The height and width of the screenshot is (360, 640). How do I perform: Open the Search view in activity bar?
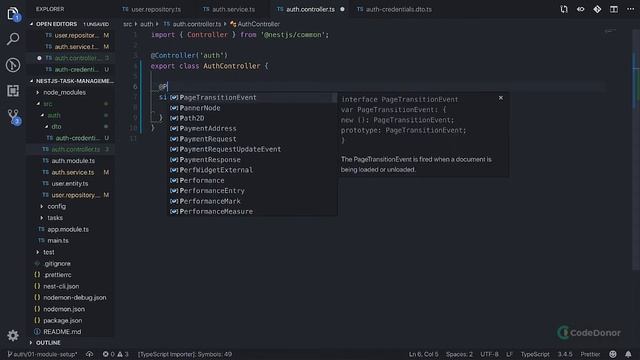pyautogui.click(x=13, y=39)
